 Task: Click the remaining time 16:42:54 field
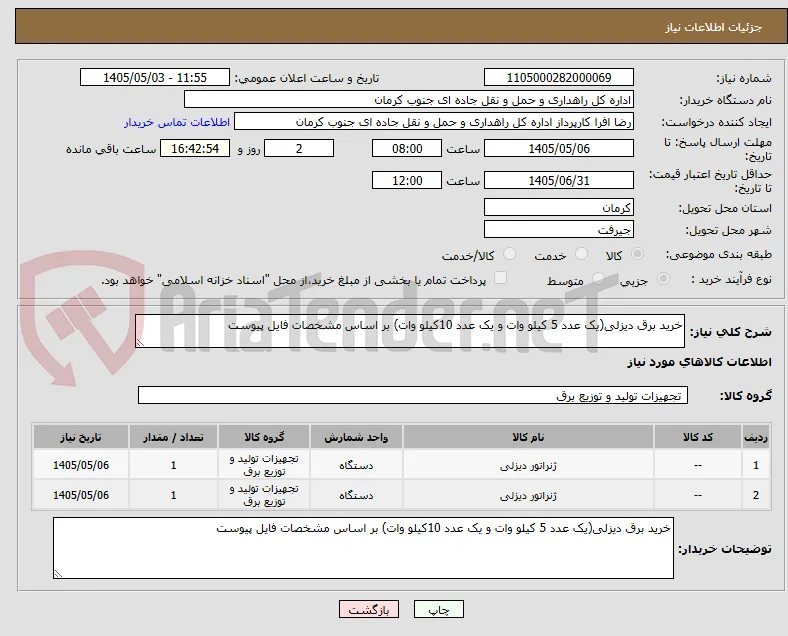(x=195, y=149)
